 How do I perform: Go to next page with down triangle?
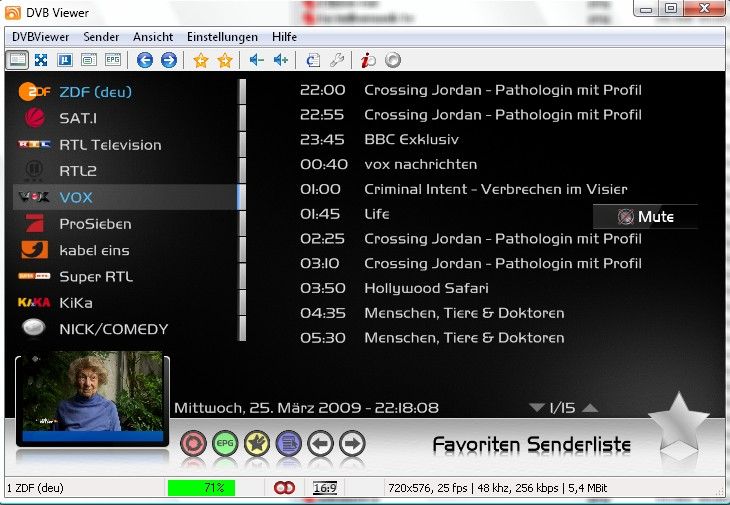point(538,408)
